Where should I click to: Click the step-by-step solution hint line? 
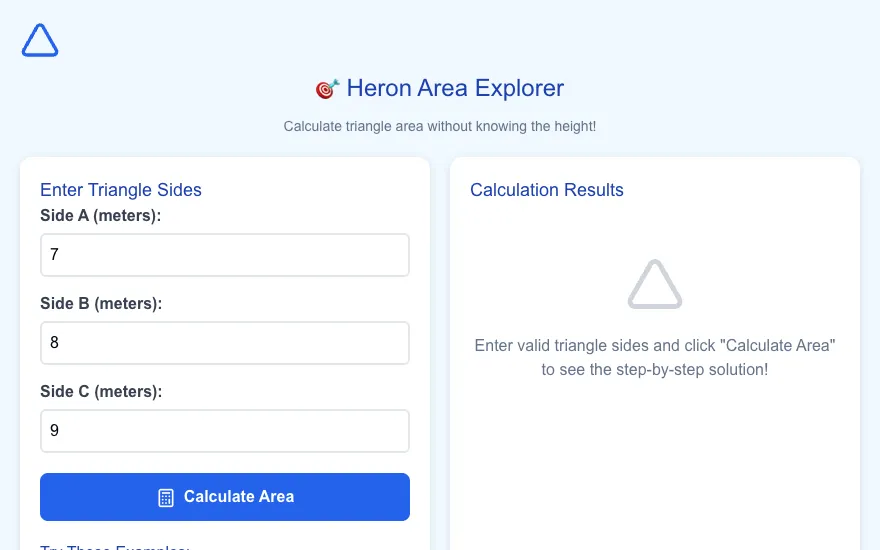[x=654, y=370]
